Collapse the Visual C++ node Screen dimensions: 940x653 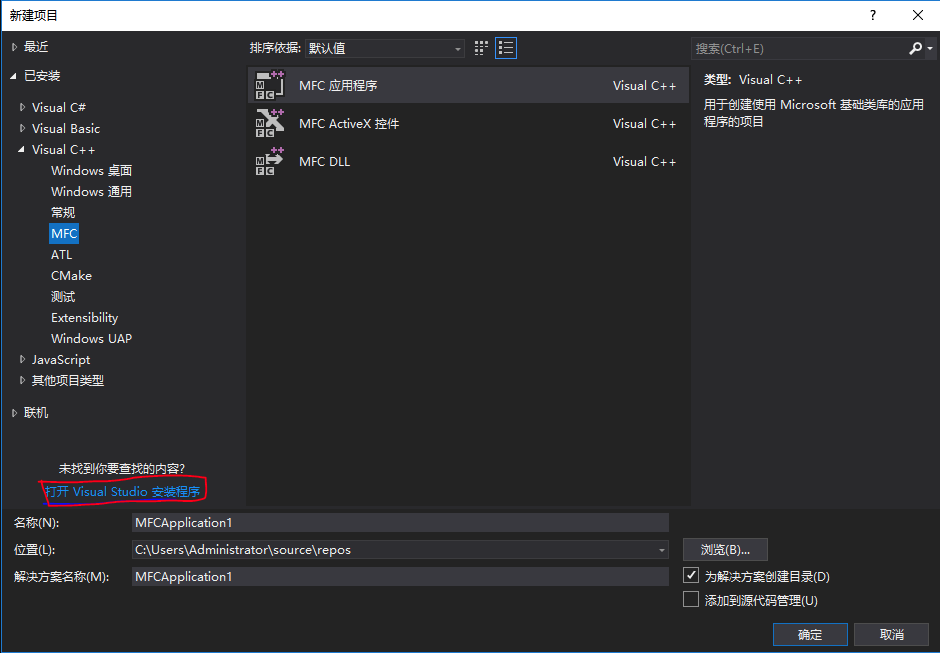click(x=22, y=149)
